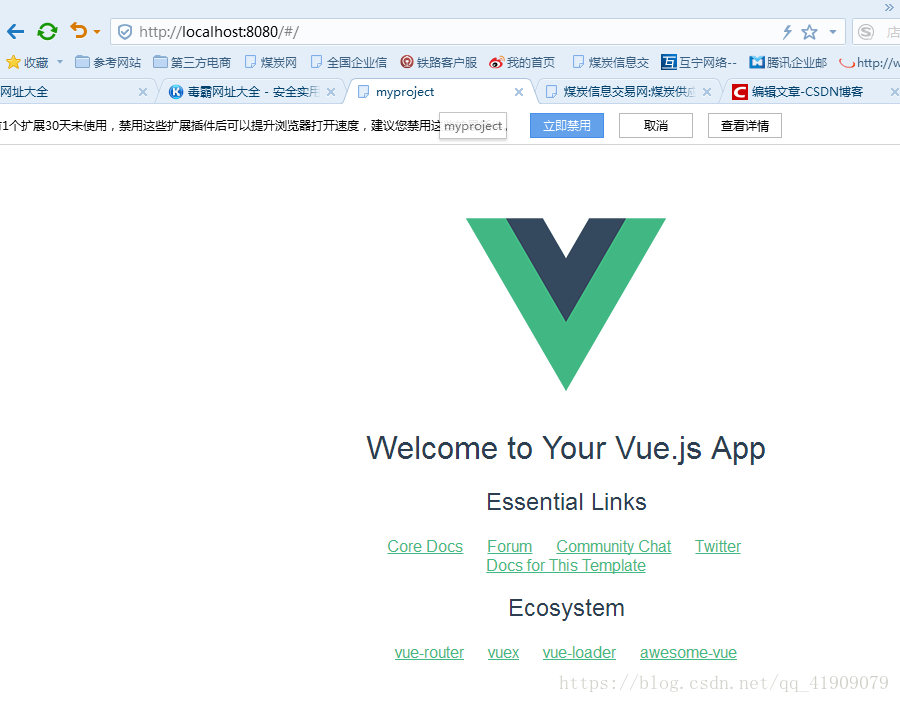
Task: Open the 第三方电商 bookmark folder
Action: (x=192, y=62)
